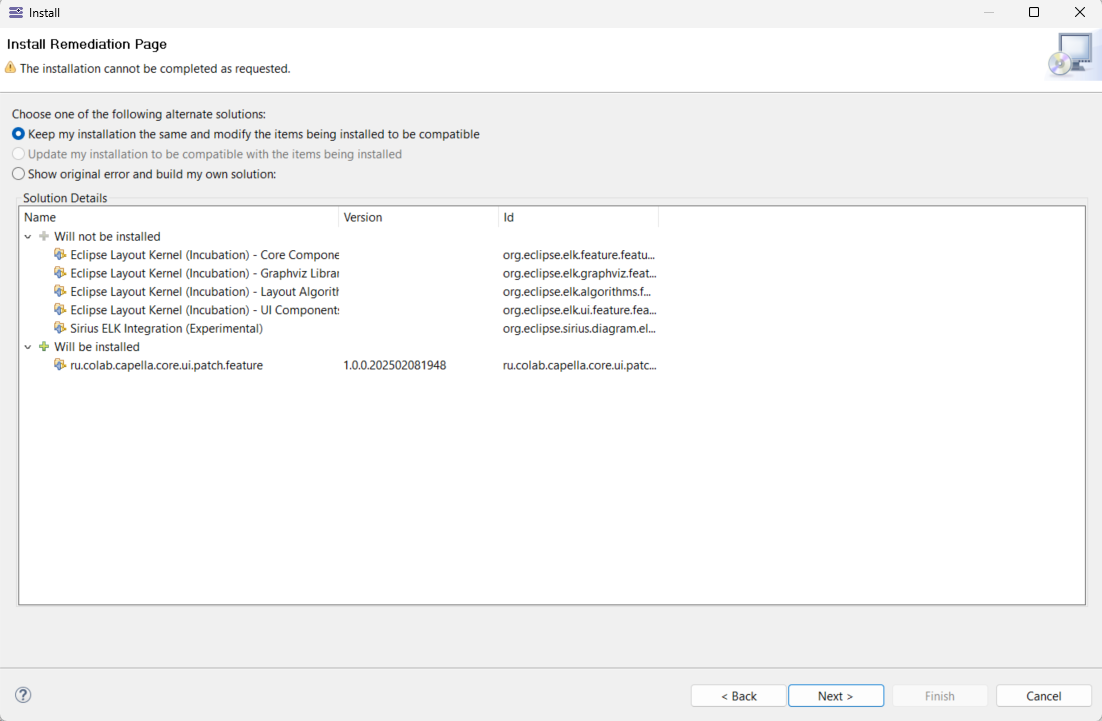Click the Version column header
This screenshot has height=721, width=1102.
click(418, 217)
